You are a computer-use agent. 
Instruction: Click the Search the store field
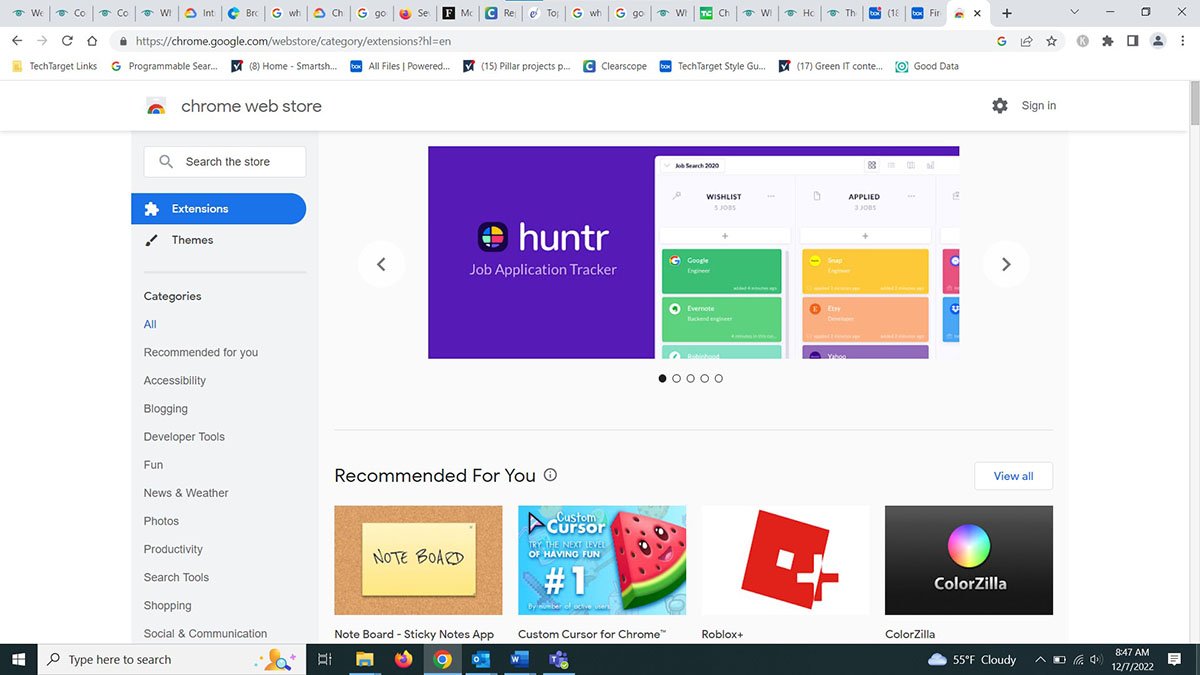tap(227, 162)
